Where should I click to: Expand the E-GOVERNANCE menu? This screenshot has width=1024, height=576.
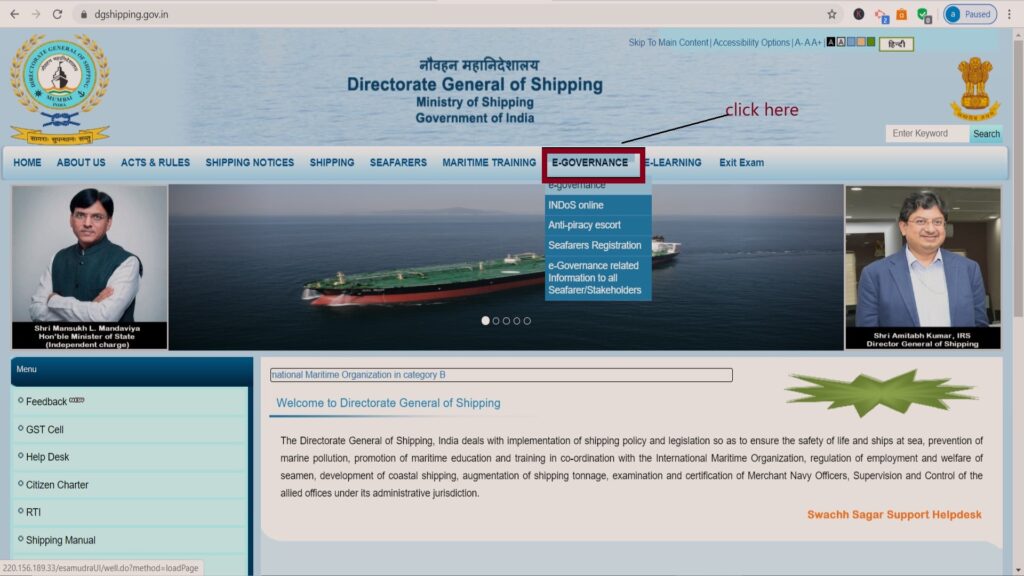click(x=590, y=163)
